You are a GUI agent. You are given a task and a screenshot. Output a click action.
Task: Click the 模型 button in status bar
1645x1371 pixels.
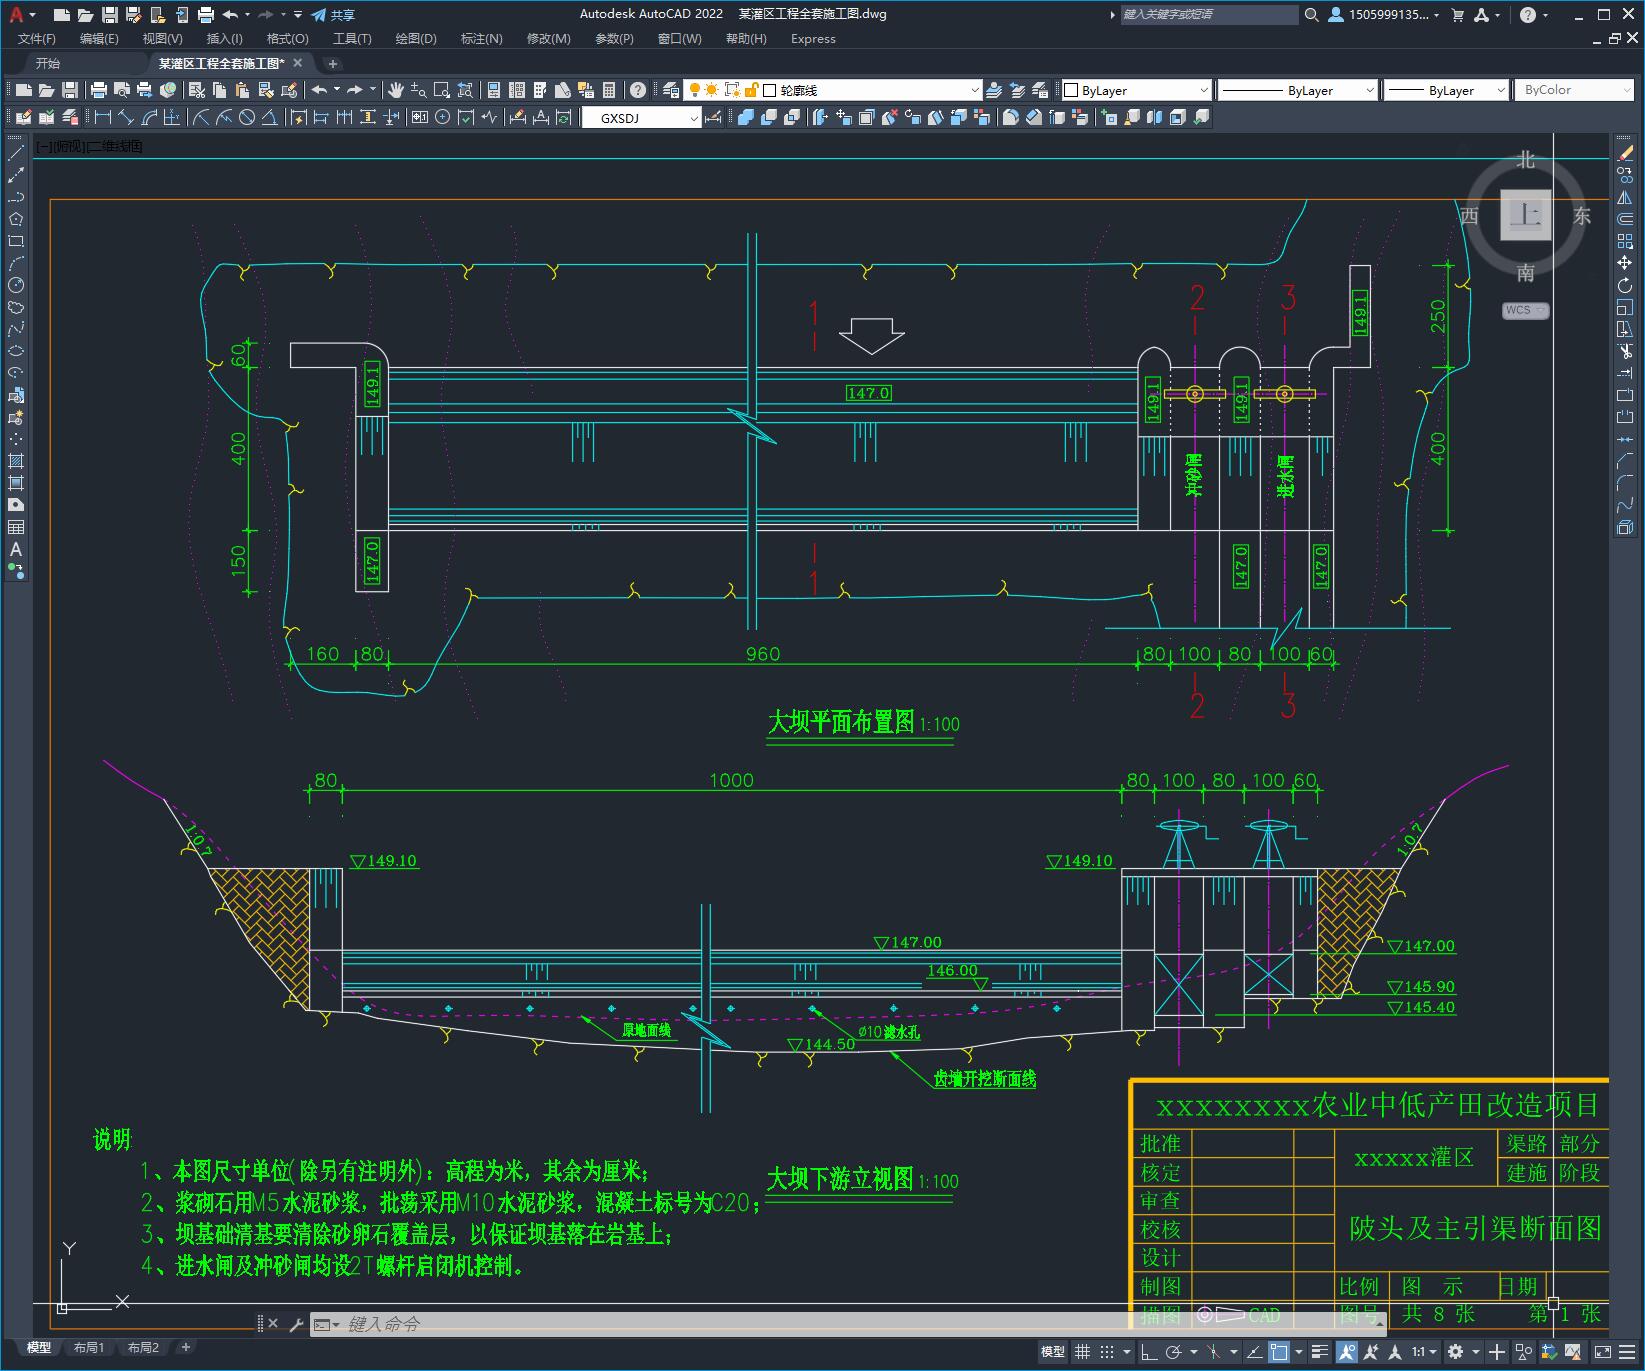(1053, 1352)
